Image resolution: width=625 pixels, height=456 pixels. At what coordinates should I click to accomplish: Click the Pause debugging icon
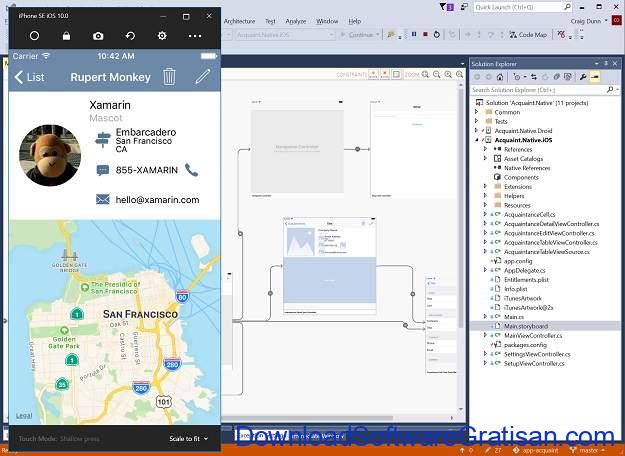(414, 35)
